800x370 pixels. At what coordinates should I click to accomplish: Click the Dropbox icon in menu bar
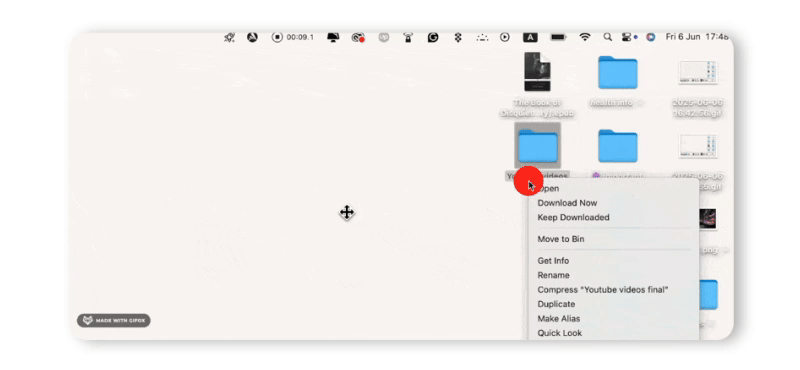point(458,37)
